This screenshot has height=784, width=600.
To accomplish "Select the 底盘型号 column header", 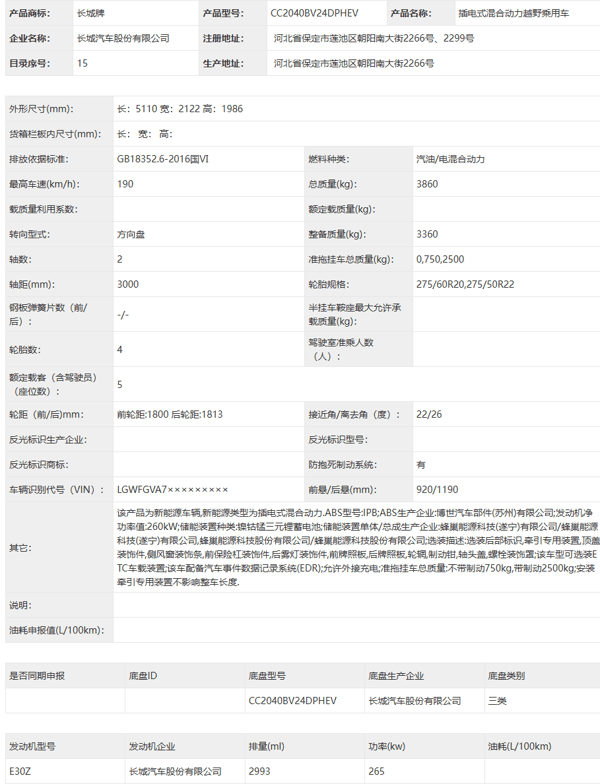I will 267,676.
